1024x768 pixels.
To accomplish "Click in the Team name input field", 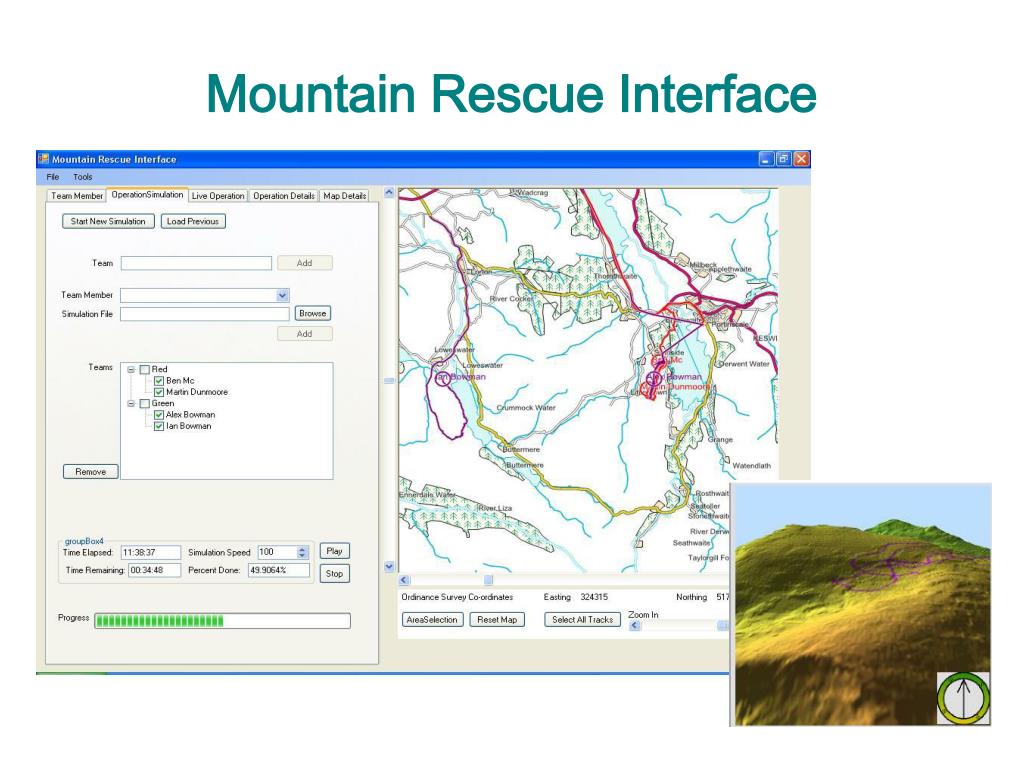I will pyautogui.click(x=196, y=263).
